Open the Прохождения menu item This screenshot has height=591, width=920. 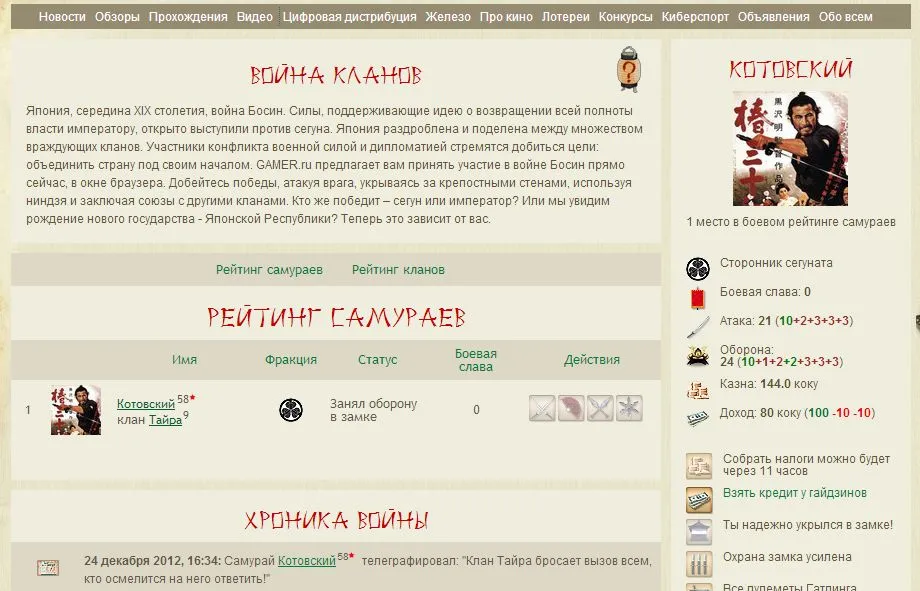pyautogui.click(x=188, y=17)
